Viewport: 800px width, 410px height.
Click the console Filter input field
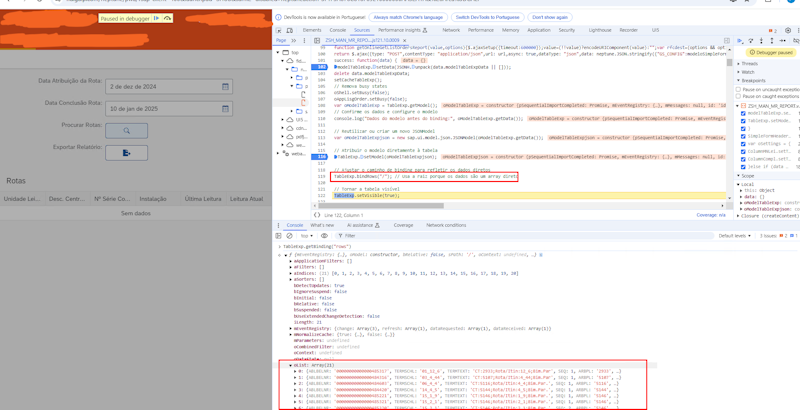point(360,236)
